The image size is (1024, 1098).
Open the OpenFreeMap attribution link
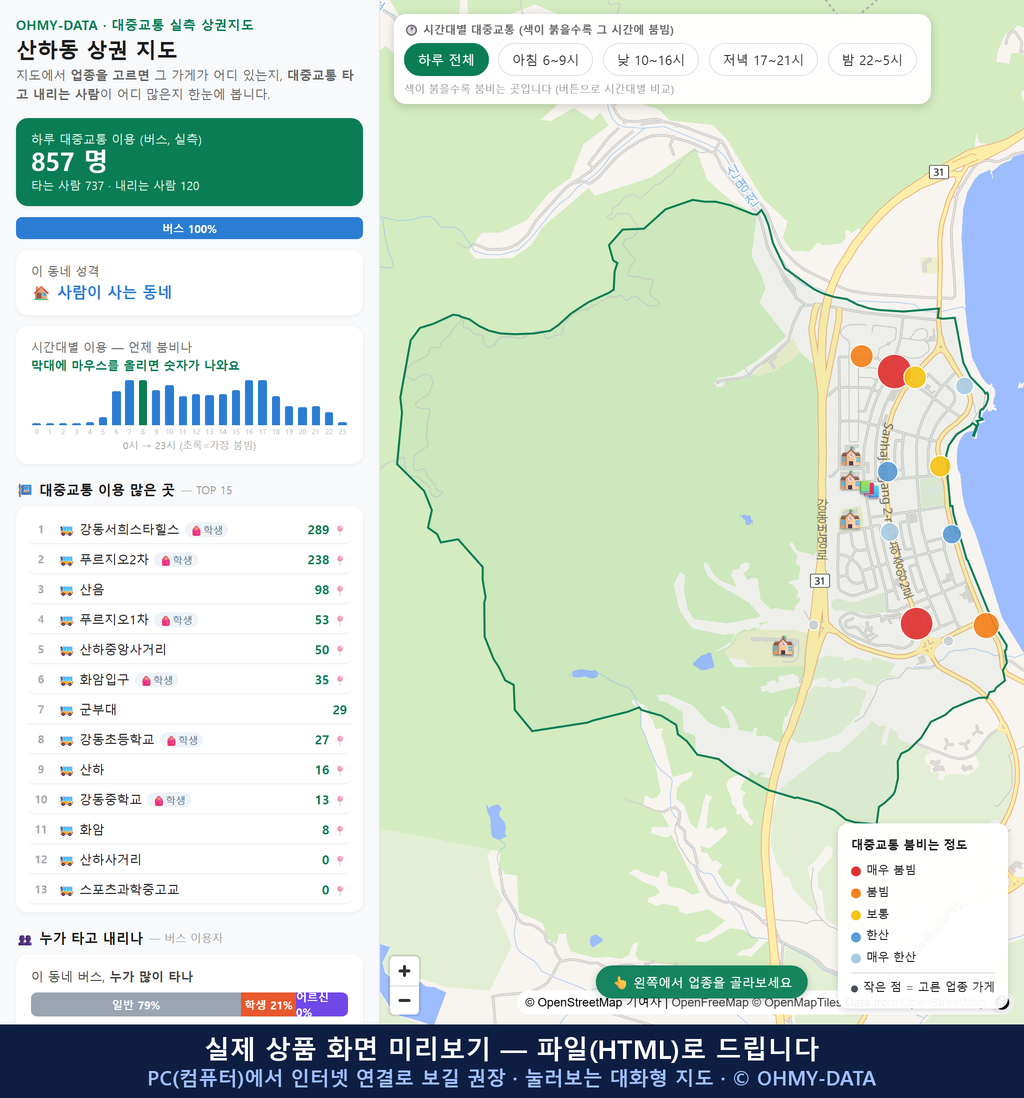[x=710, y=1003]
